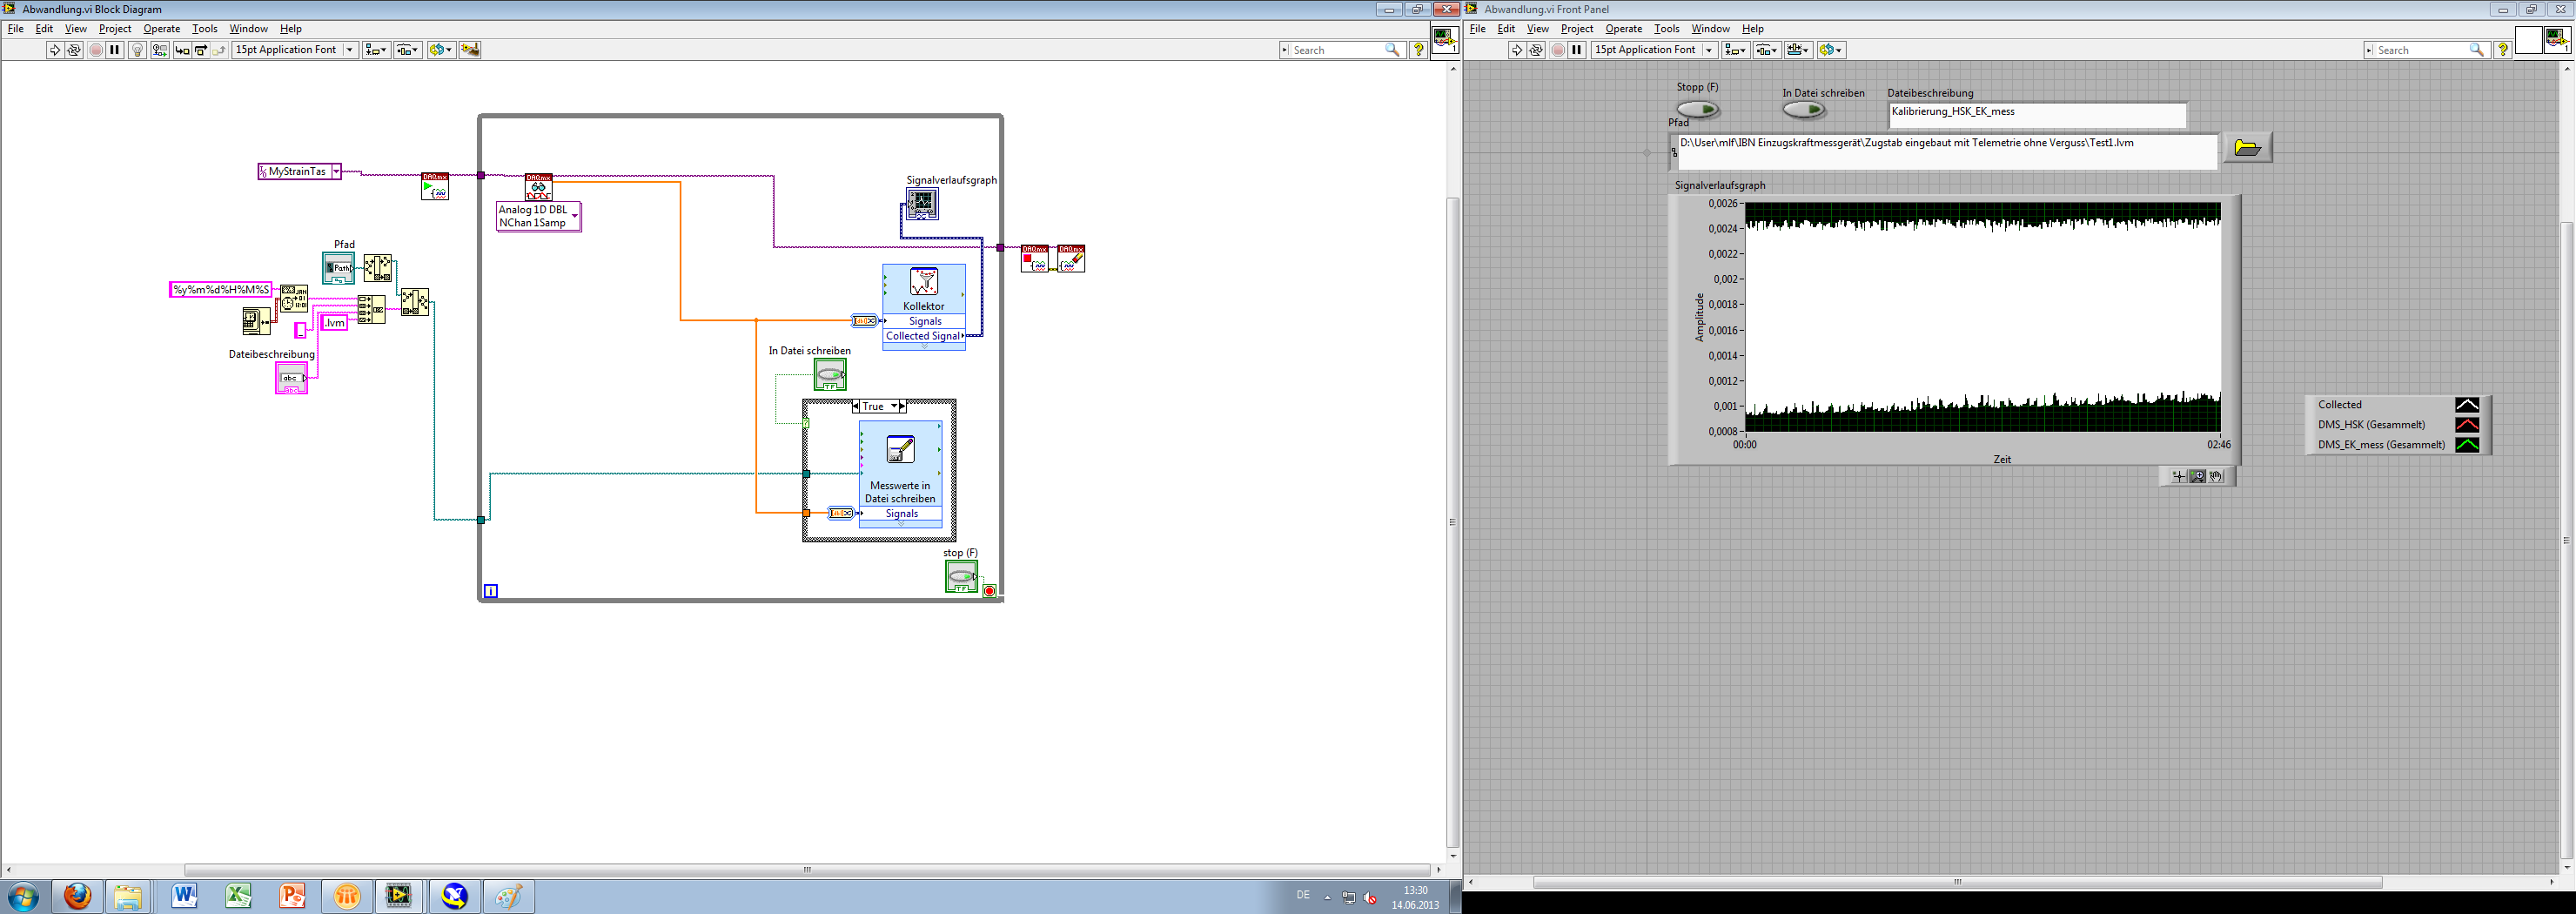Open Window menu in Front Panel window

tap(1710, 29)
